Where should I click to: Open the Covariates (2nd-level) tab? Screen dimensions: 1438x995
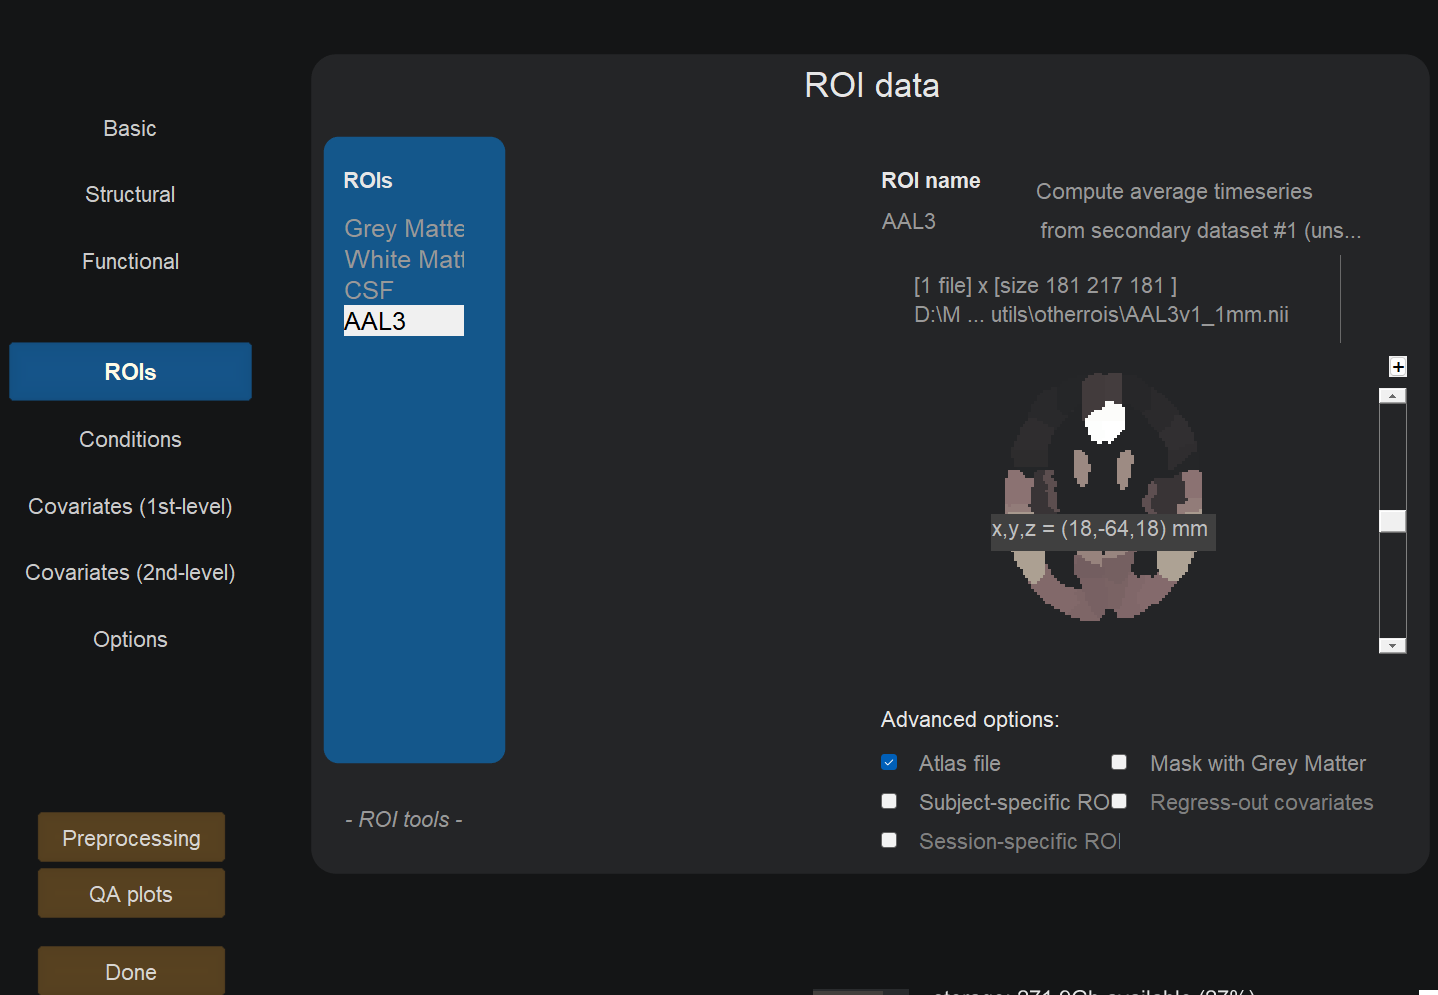(130, 573)
